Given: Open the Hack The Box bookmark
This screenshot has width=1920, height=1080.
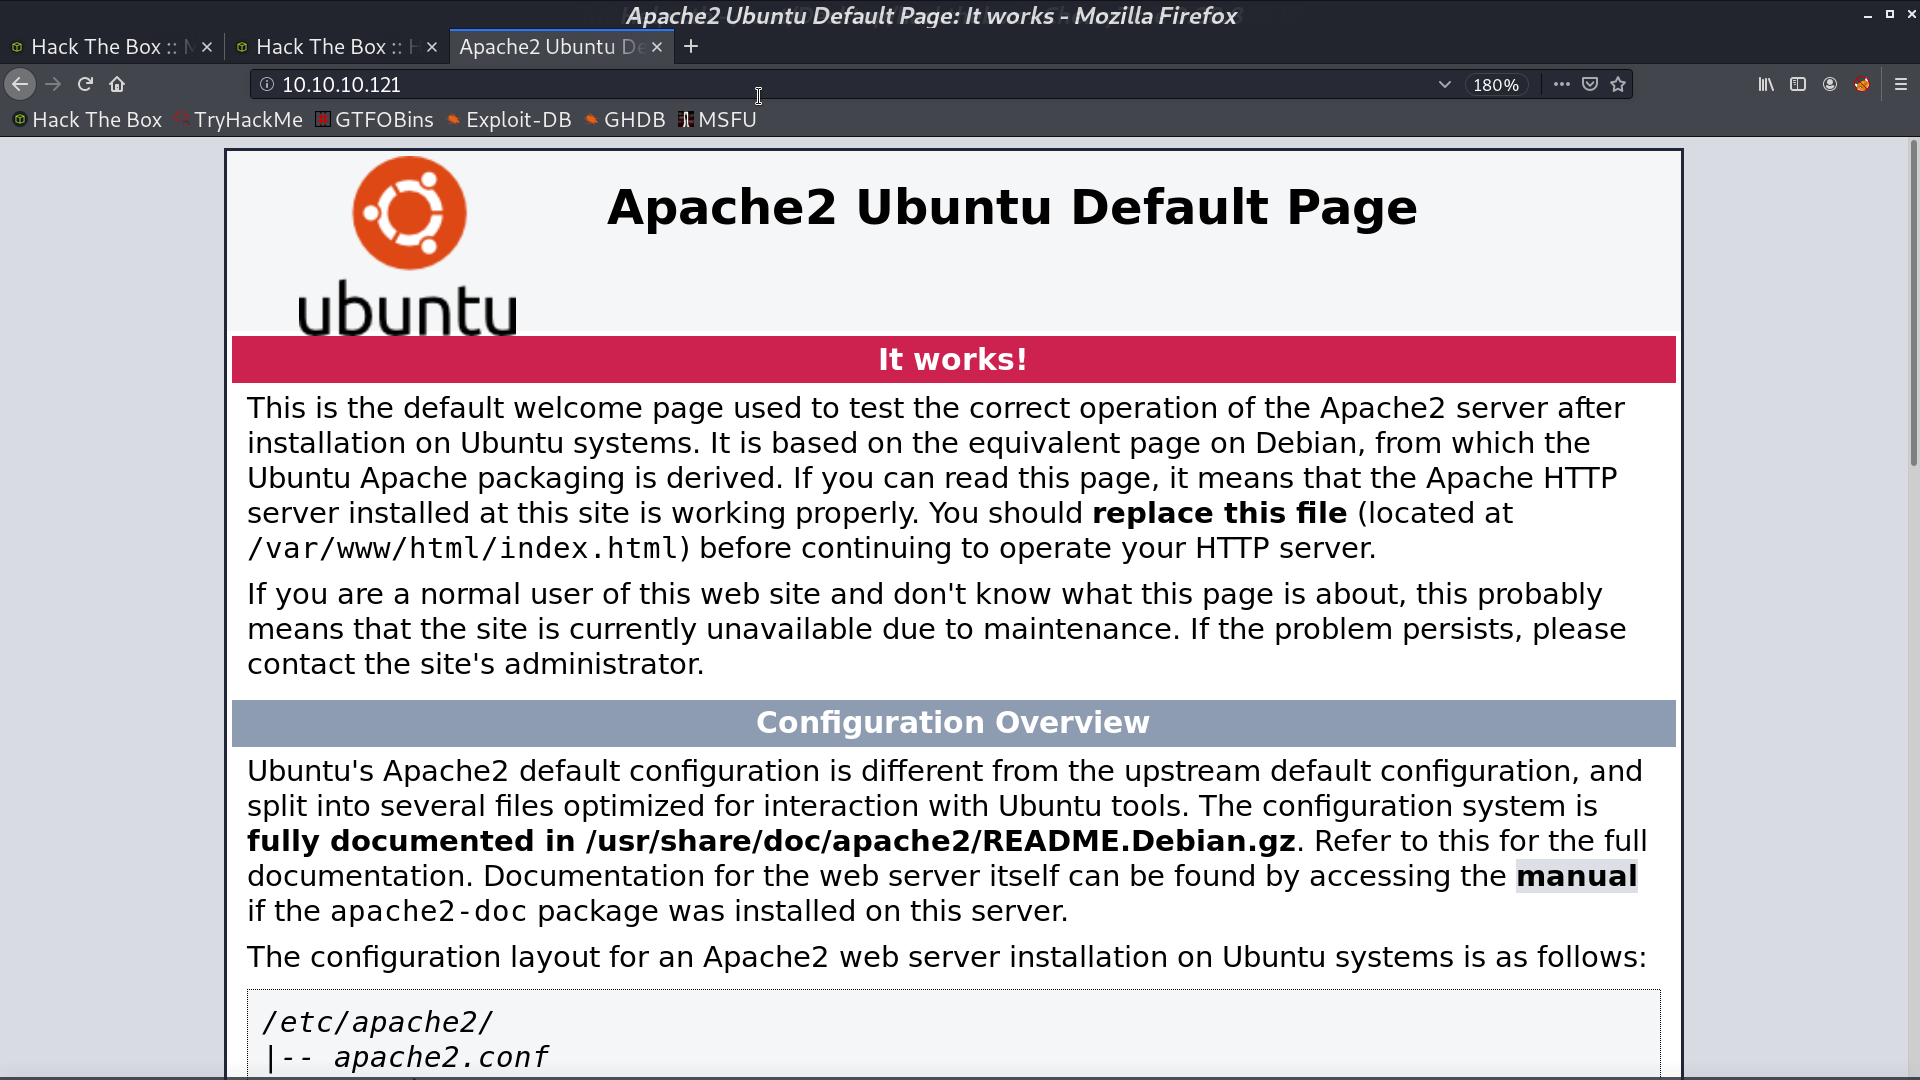Looking at the screenshot, I should [87, 120].
